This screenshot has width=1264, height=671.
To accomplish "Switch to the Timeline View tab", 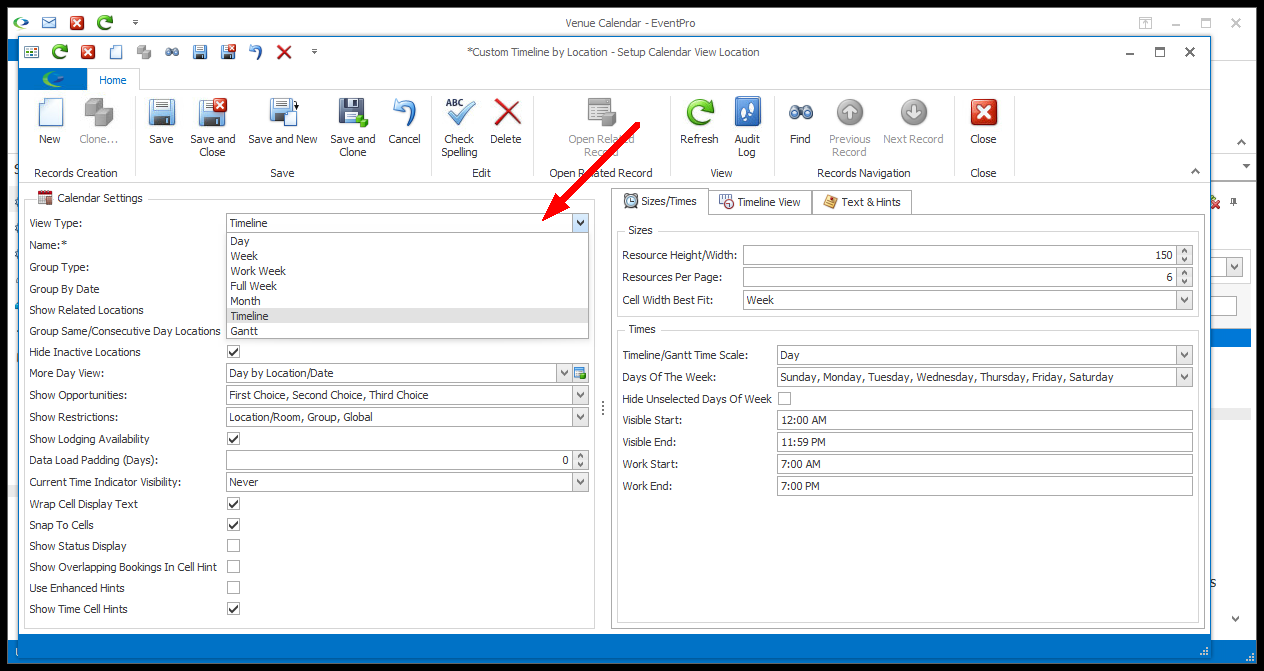I will tap(759, 202).
